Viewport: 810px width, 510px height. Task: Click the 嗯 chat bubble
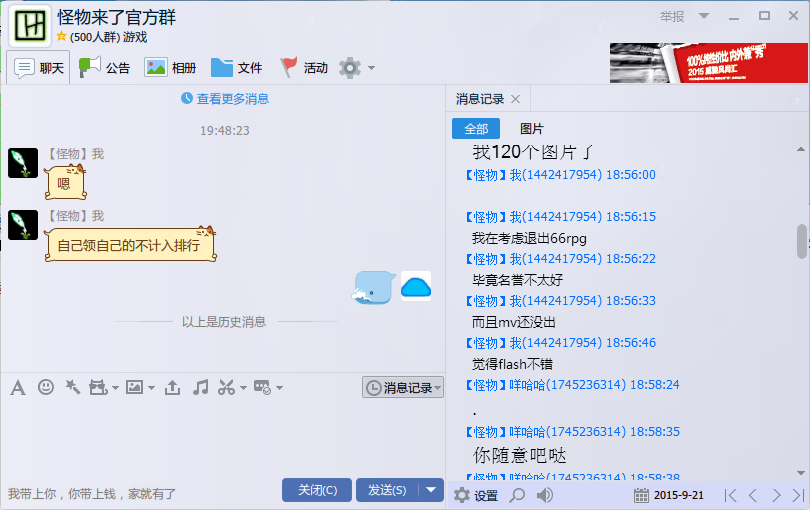(x=65, y=182)
